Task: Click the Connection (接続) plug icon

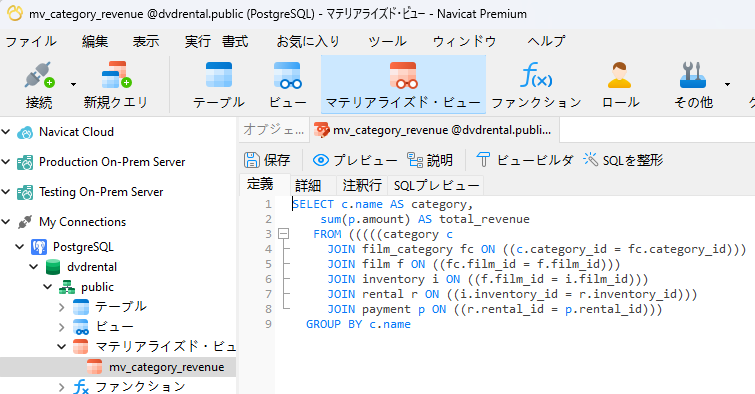Action: coord(39,76)
